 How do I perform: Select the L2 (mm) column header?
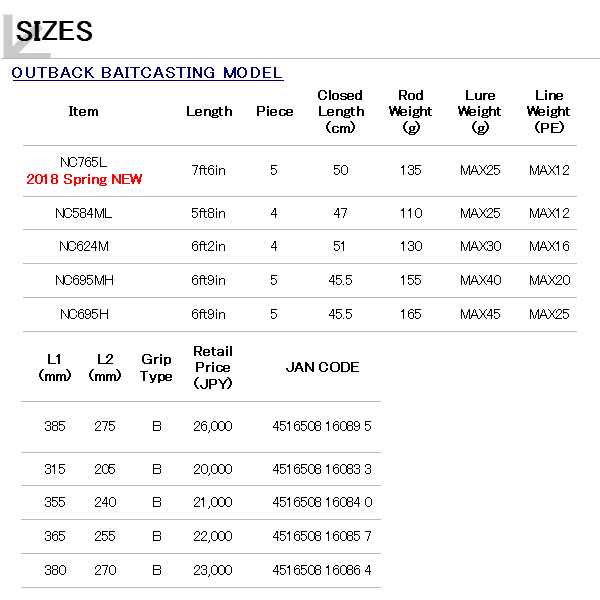point(105,367)
